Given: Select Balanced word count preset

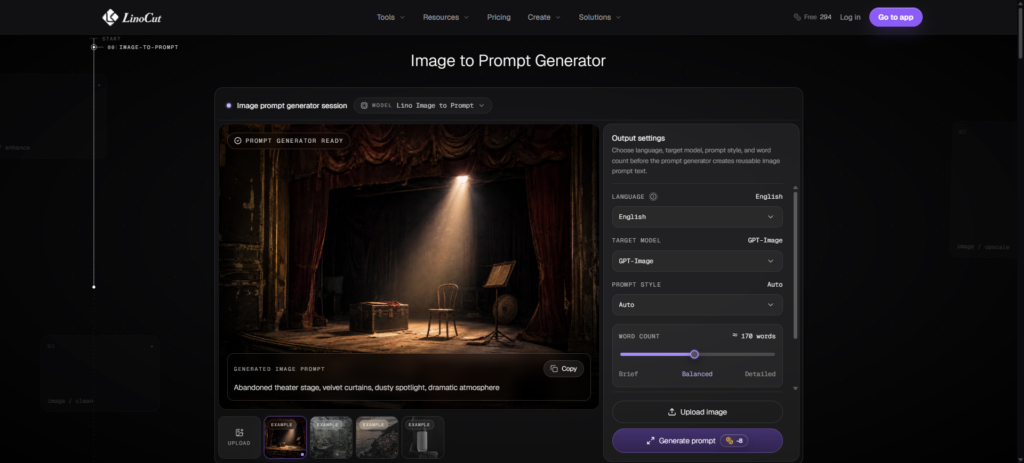Looking at the screenshot, I should pyautogui.click(x=697, y=374).
